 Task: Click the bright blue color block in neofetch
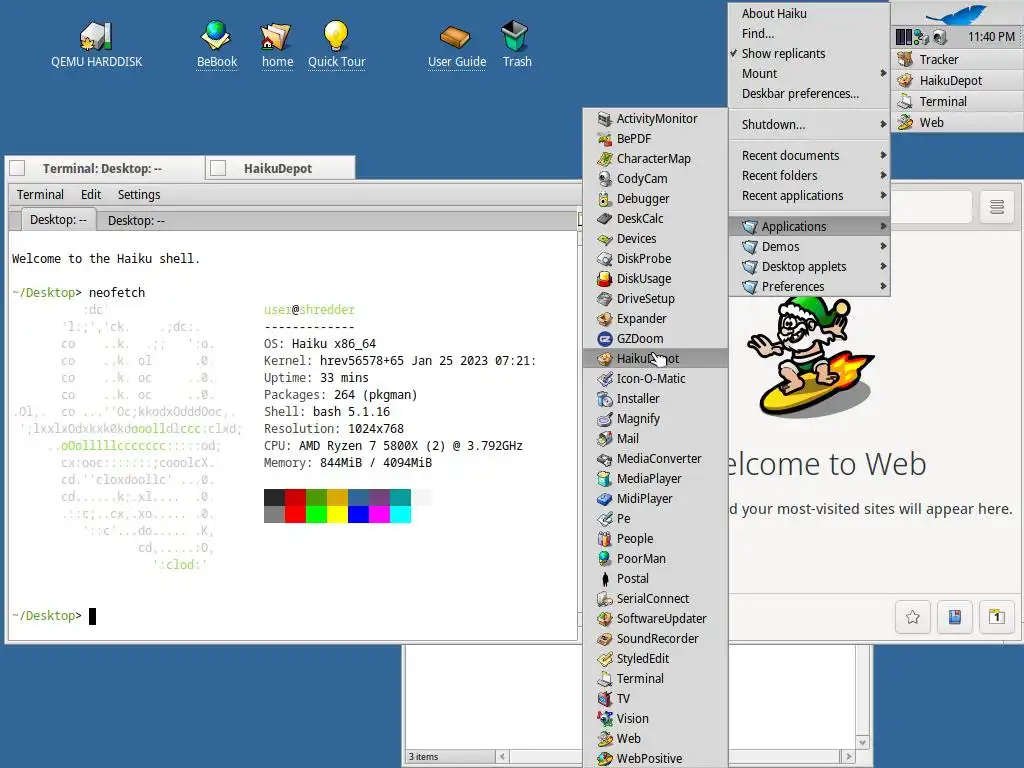coord(358,515)
